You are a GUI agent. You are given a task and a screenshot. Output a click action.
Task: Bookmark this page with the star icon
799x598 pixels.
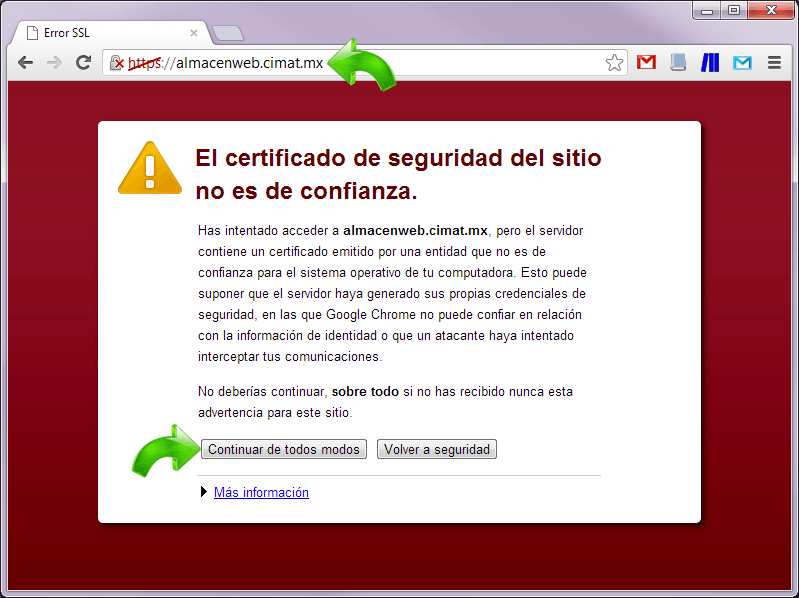[614, 63]
